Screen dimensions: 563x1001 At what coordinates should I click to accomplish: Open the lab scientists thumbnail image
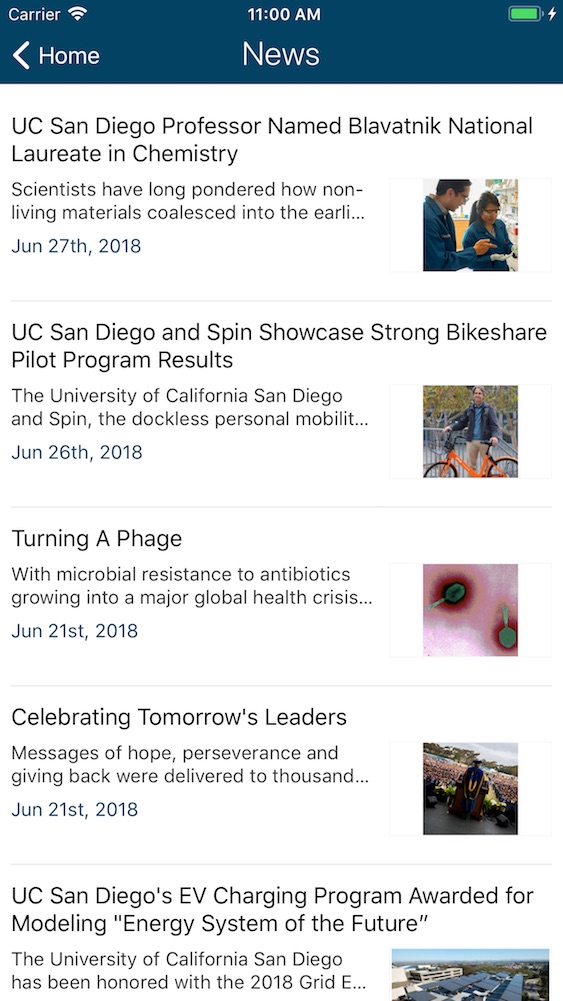[470, 225]
